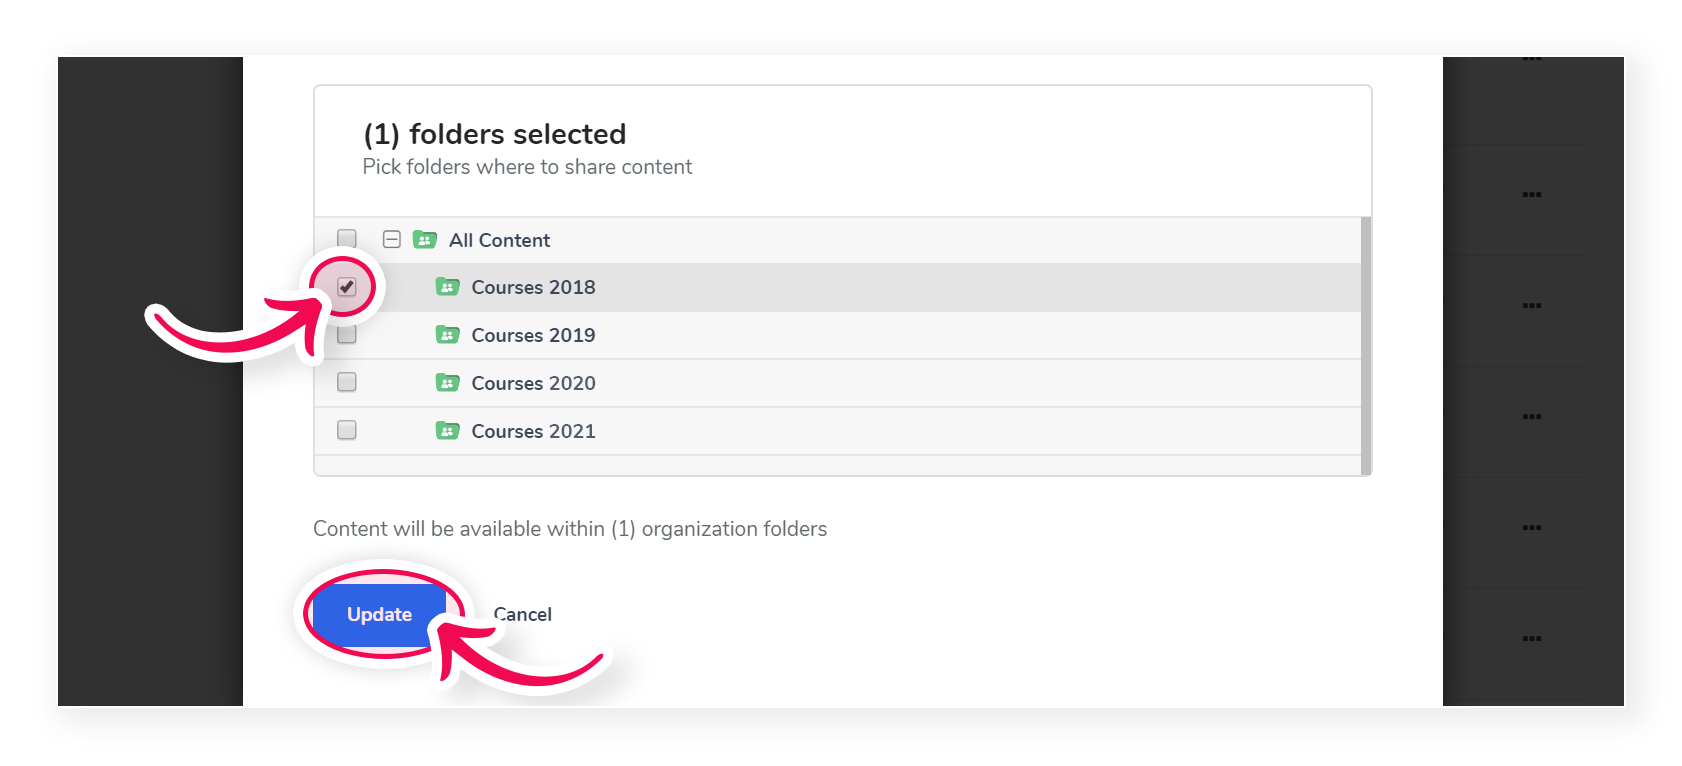Image resolution: width=1682 pixels, height=766 pixels.
Task: Click "Content will be available within (1) organization folders"
Action: [x=570, y=529]
